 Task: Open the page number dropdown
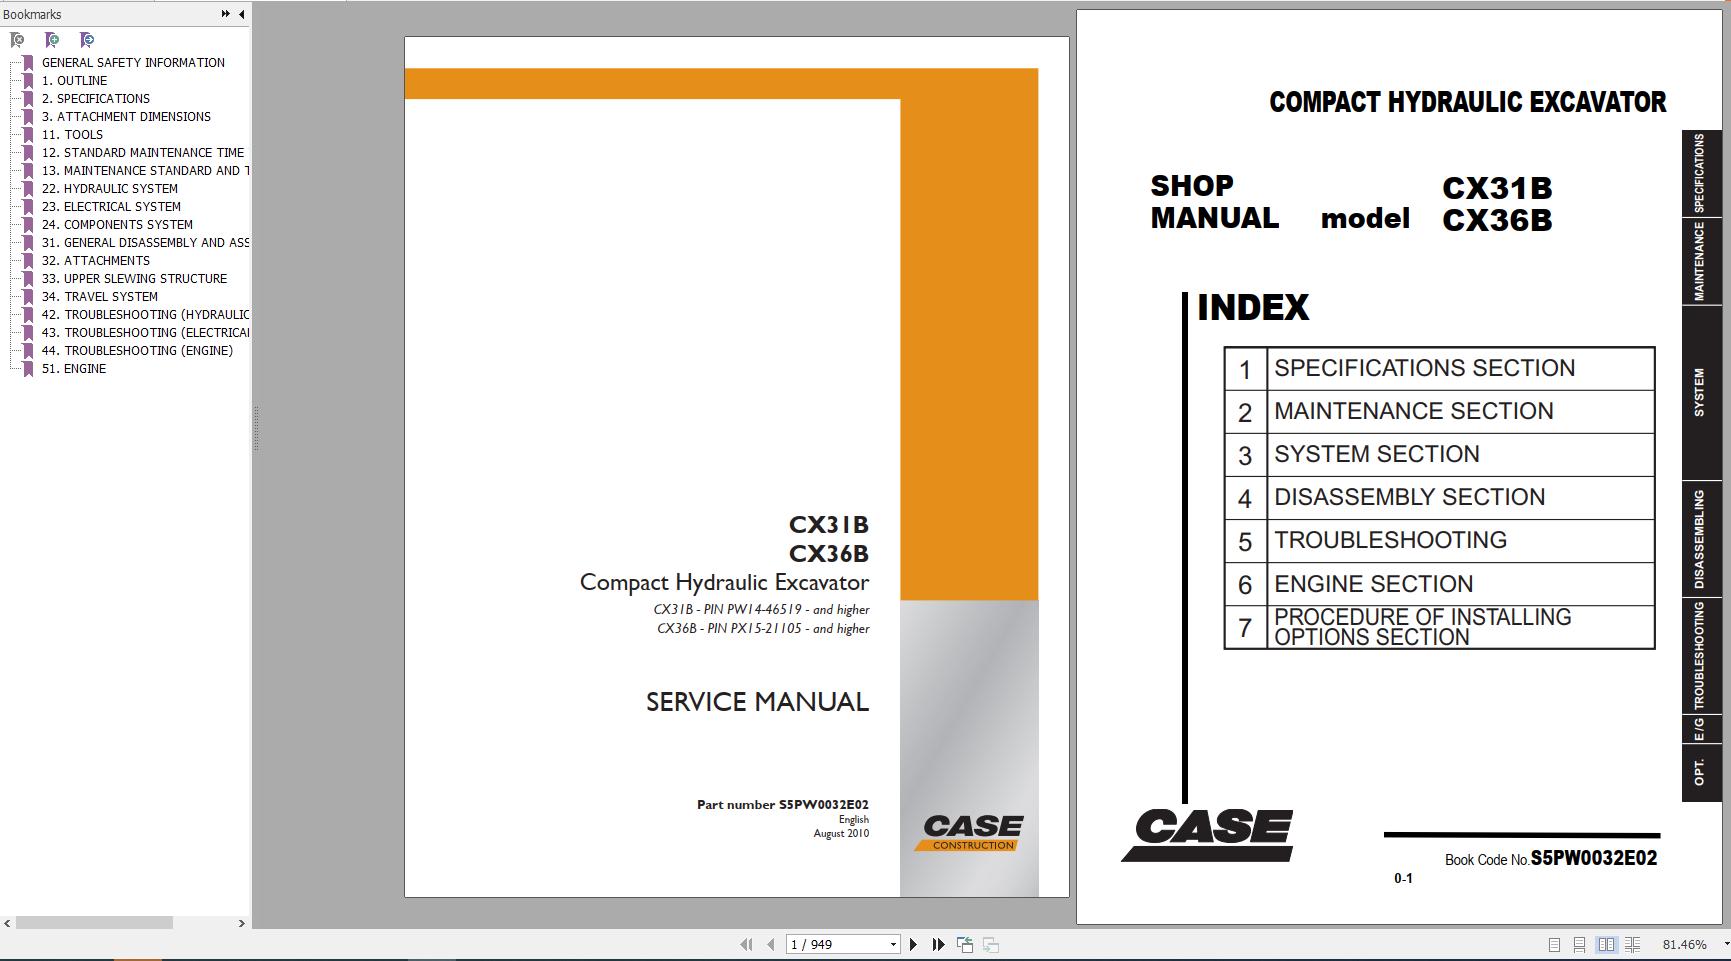[893, 944]
